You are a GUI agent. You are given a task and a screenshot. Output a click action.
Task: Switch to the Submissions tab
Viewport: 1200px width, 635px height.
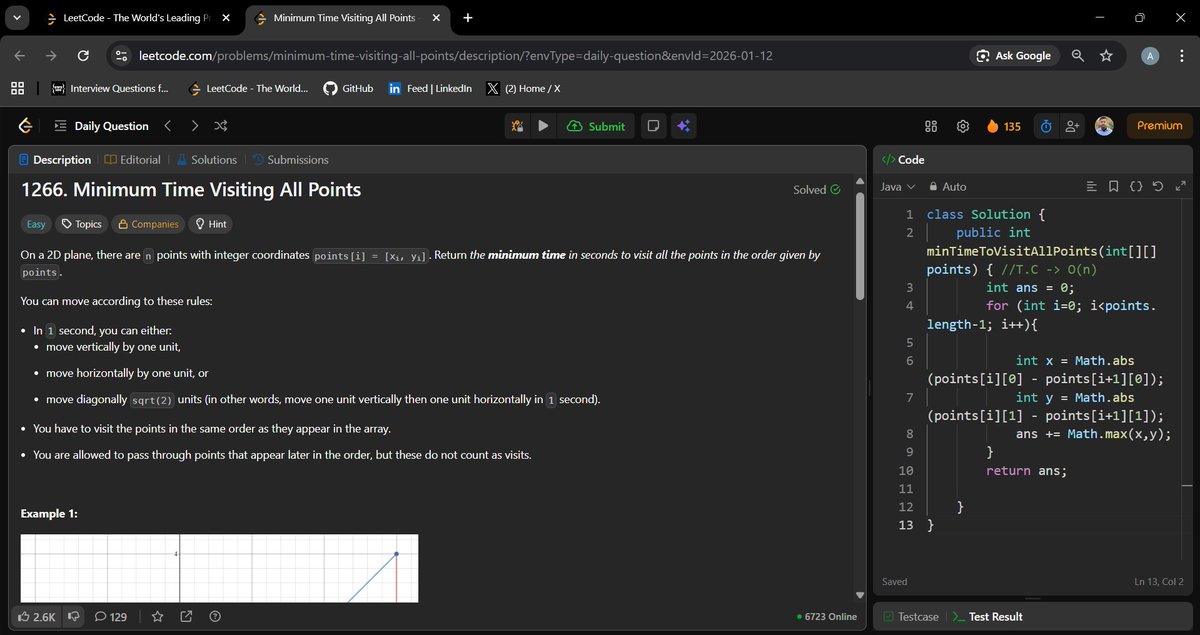(x=290, y=160)
